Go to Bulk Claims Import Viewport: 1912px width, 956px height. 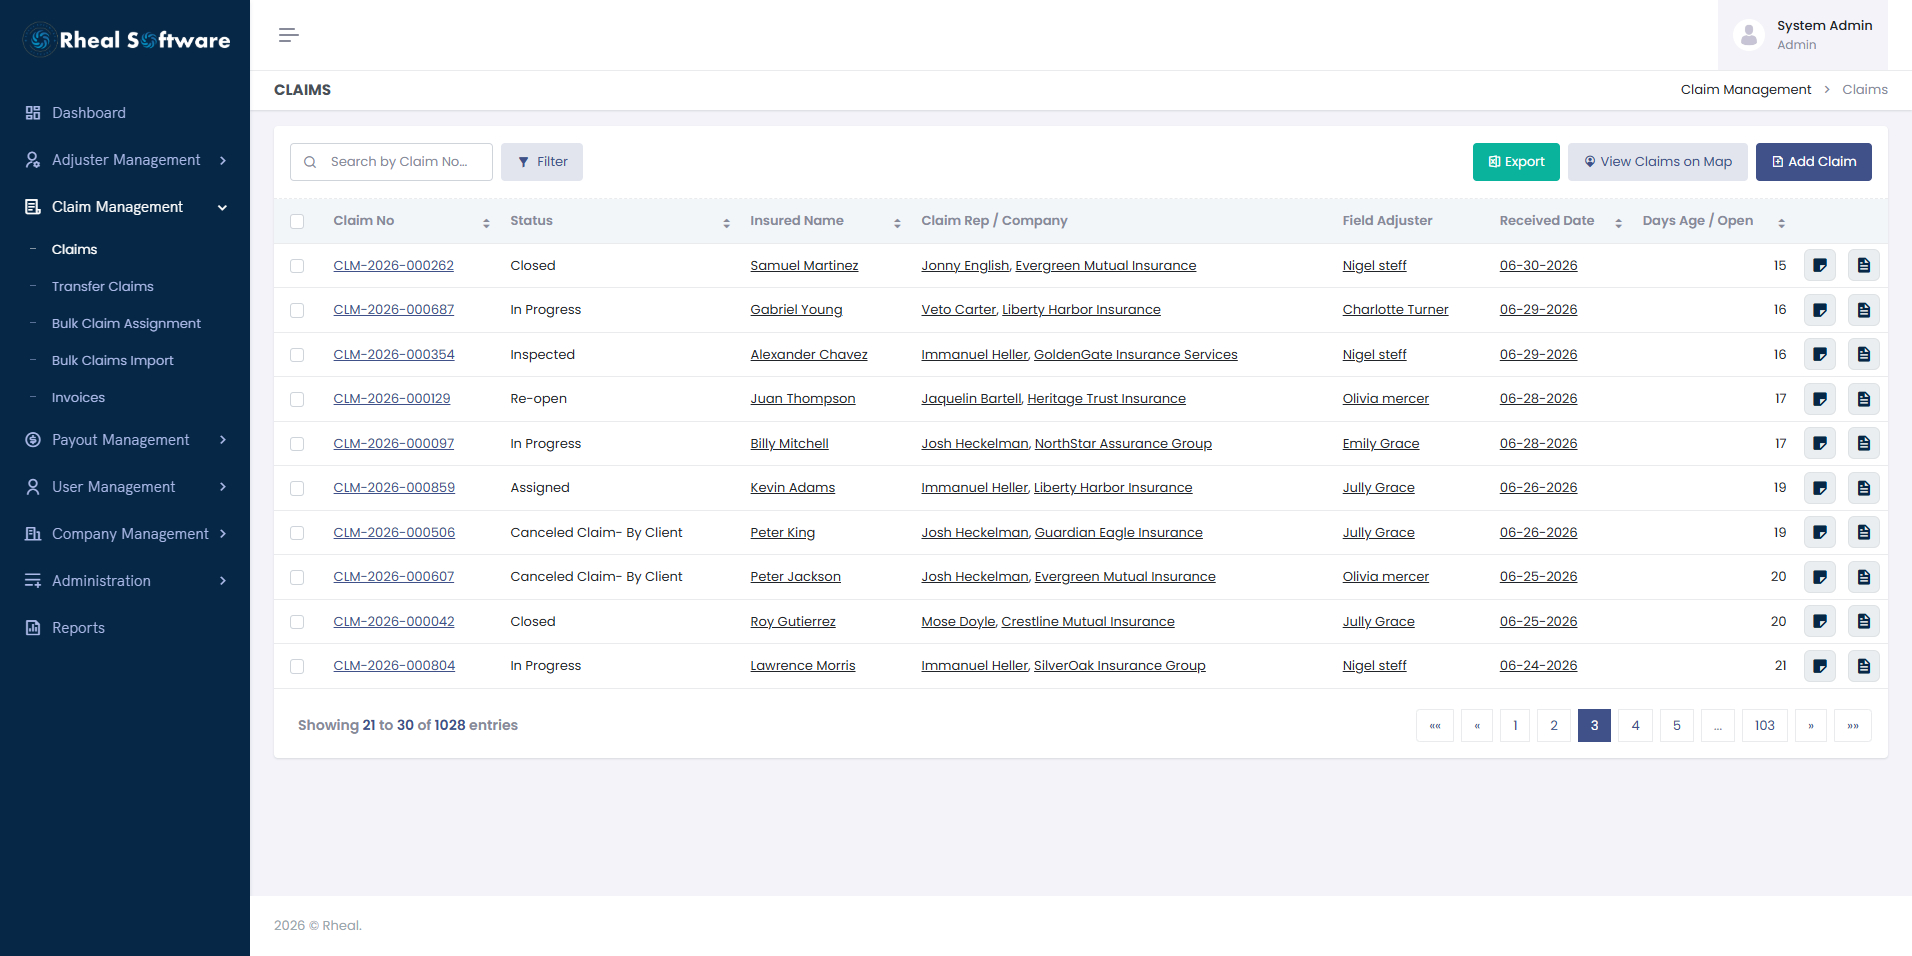(x=113, y=360)
